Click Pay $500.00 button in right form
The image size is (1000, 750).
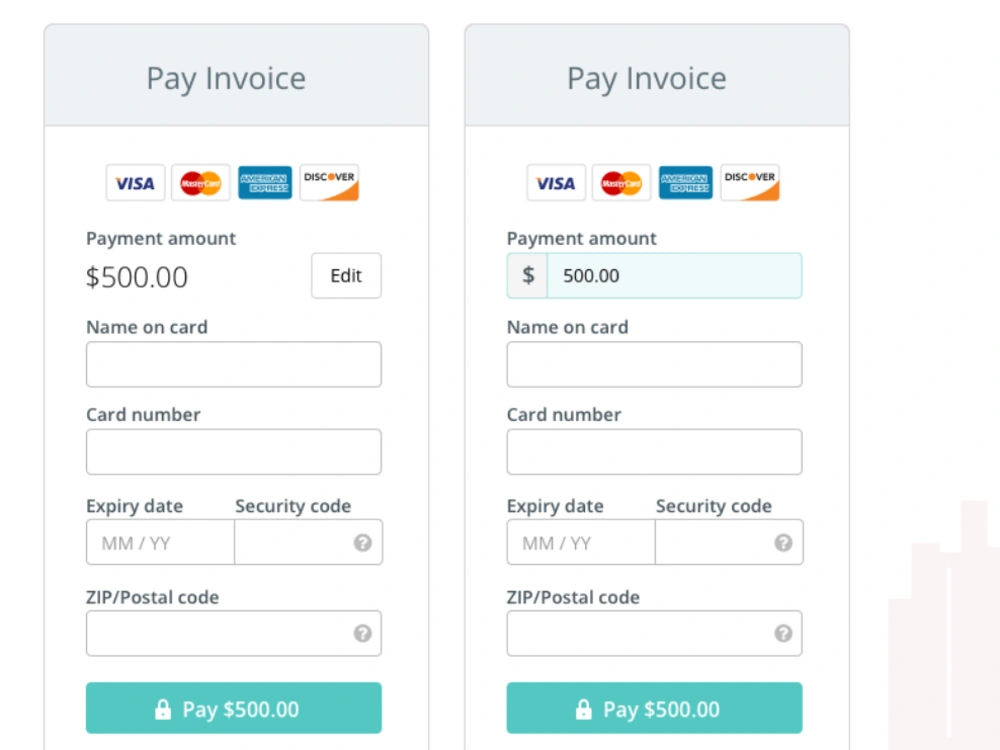click(x=654, y=708)
